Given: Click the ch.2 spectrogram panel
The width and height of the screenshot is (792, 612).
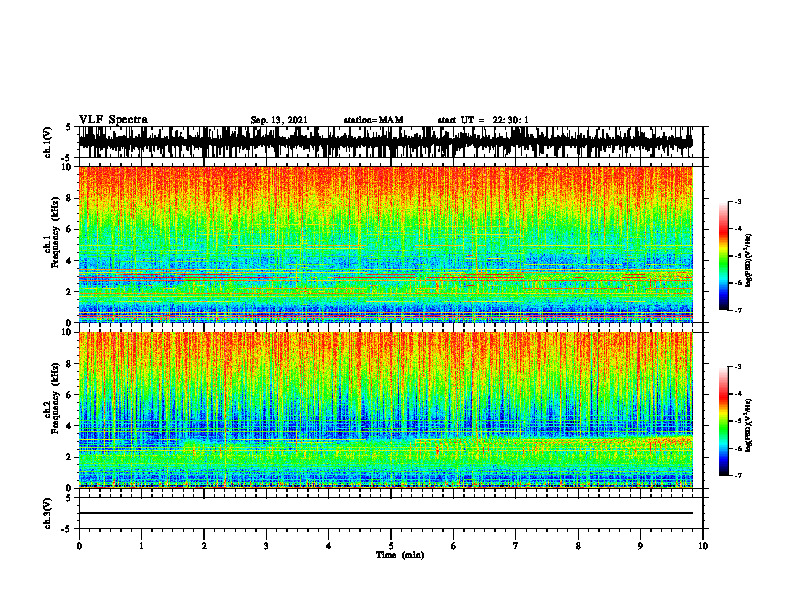Looking at the screenshot, I should click(385, 410).
